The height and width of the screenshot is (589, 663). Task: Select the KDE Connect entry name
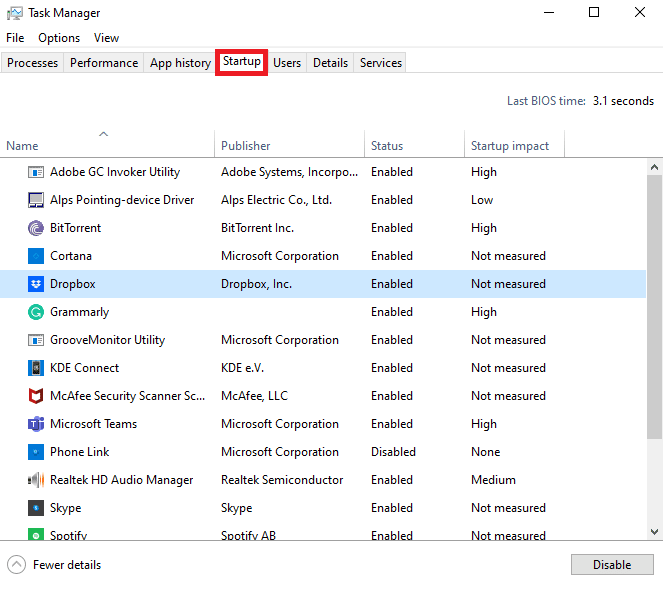pos(84,368)
